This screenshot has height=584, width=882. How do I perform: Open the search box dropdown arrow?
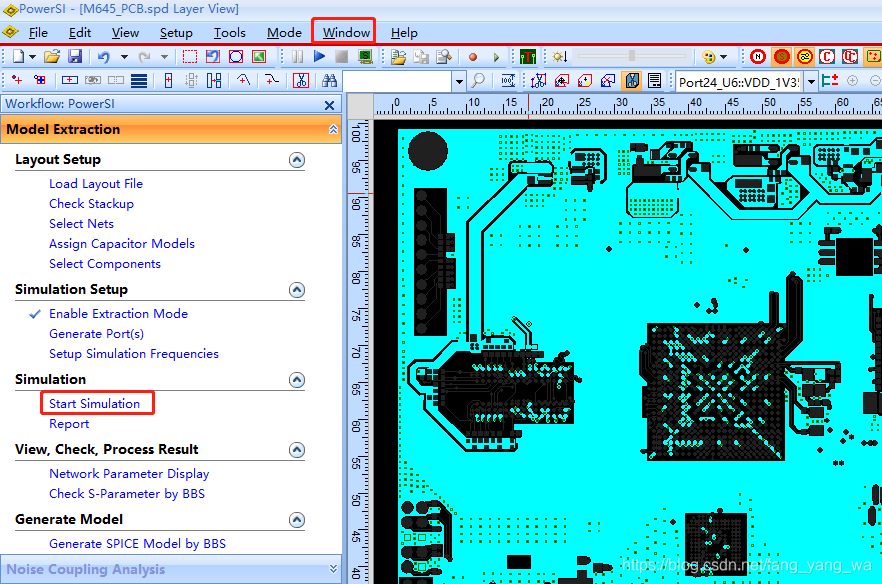(459, 82)
